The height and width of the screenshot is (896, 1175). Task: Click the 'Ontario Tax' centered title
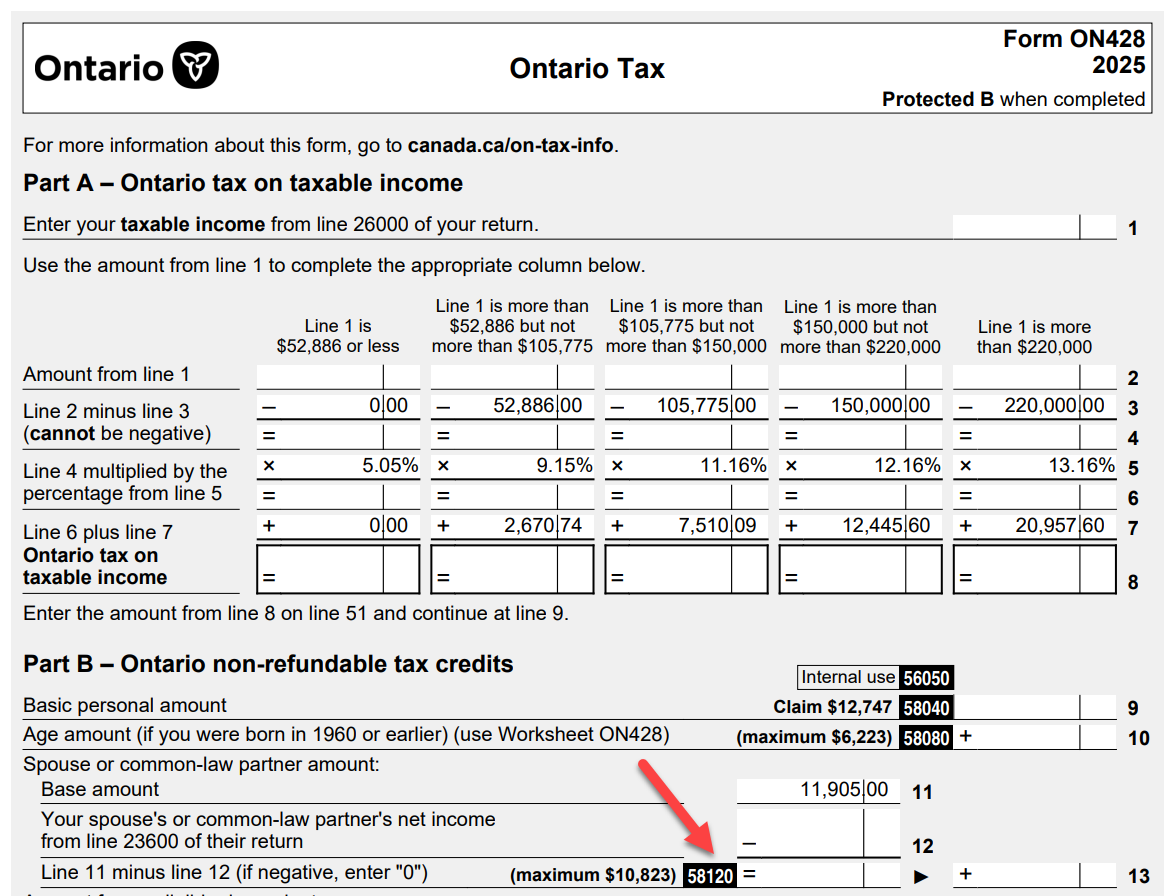coord(587,69)
